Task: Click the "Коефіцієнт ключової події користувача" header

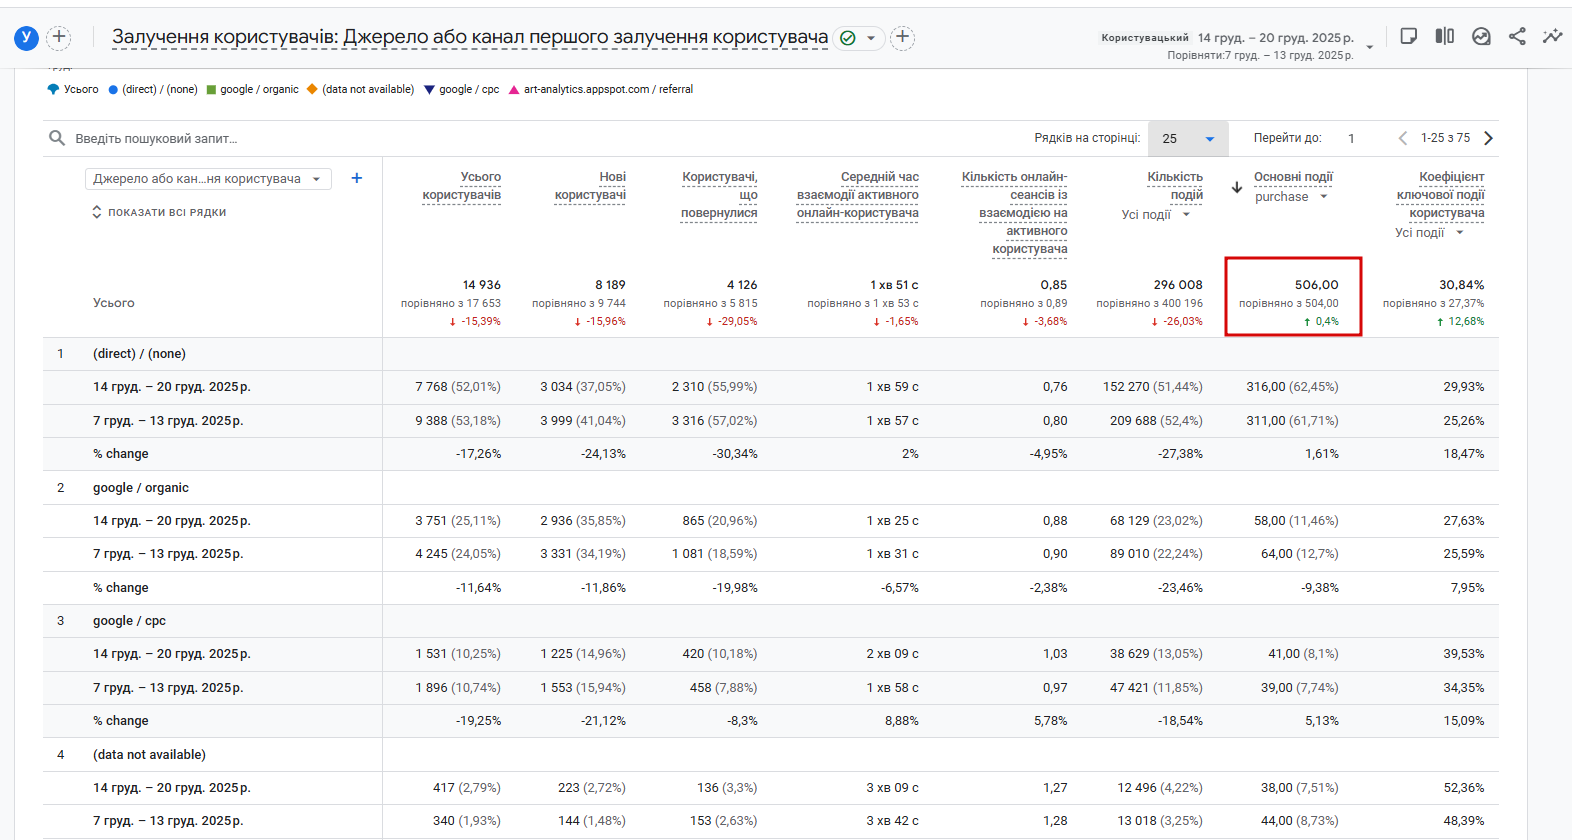Action: click(x=1440, y=195)
